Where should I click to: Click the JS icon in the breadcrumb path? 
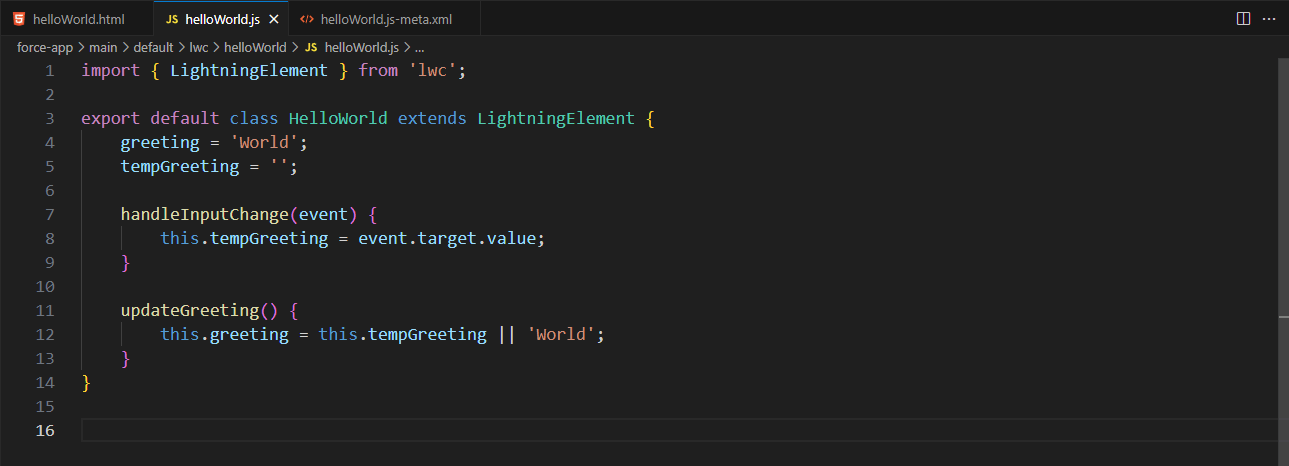pyautogui.click(x=311, y=47)
